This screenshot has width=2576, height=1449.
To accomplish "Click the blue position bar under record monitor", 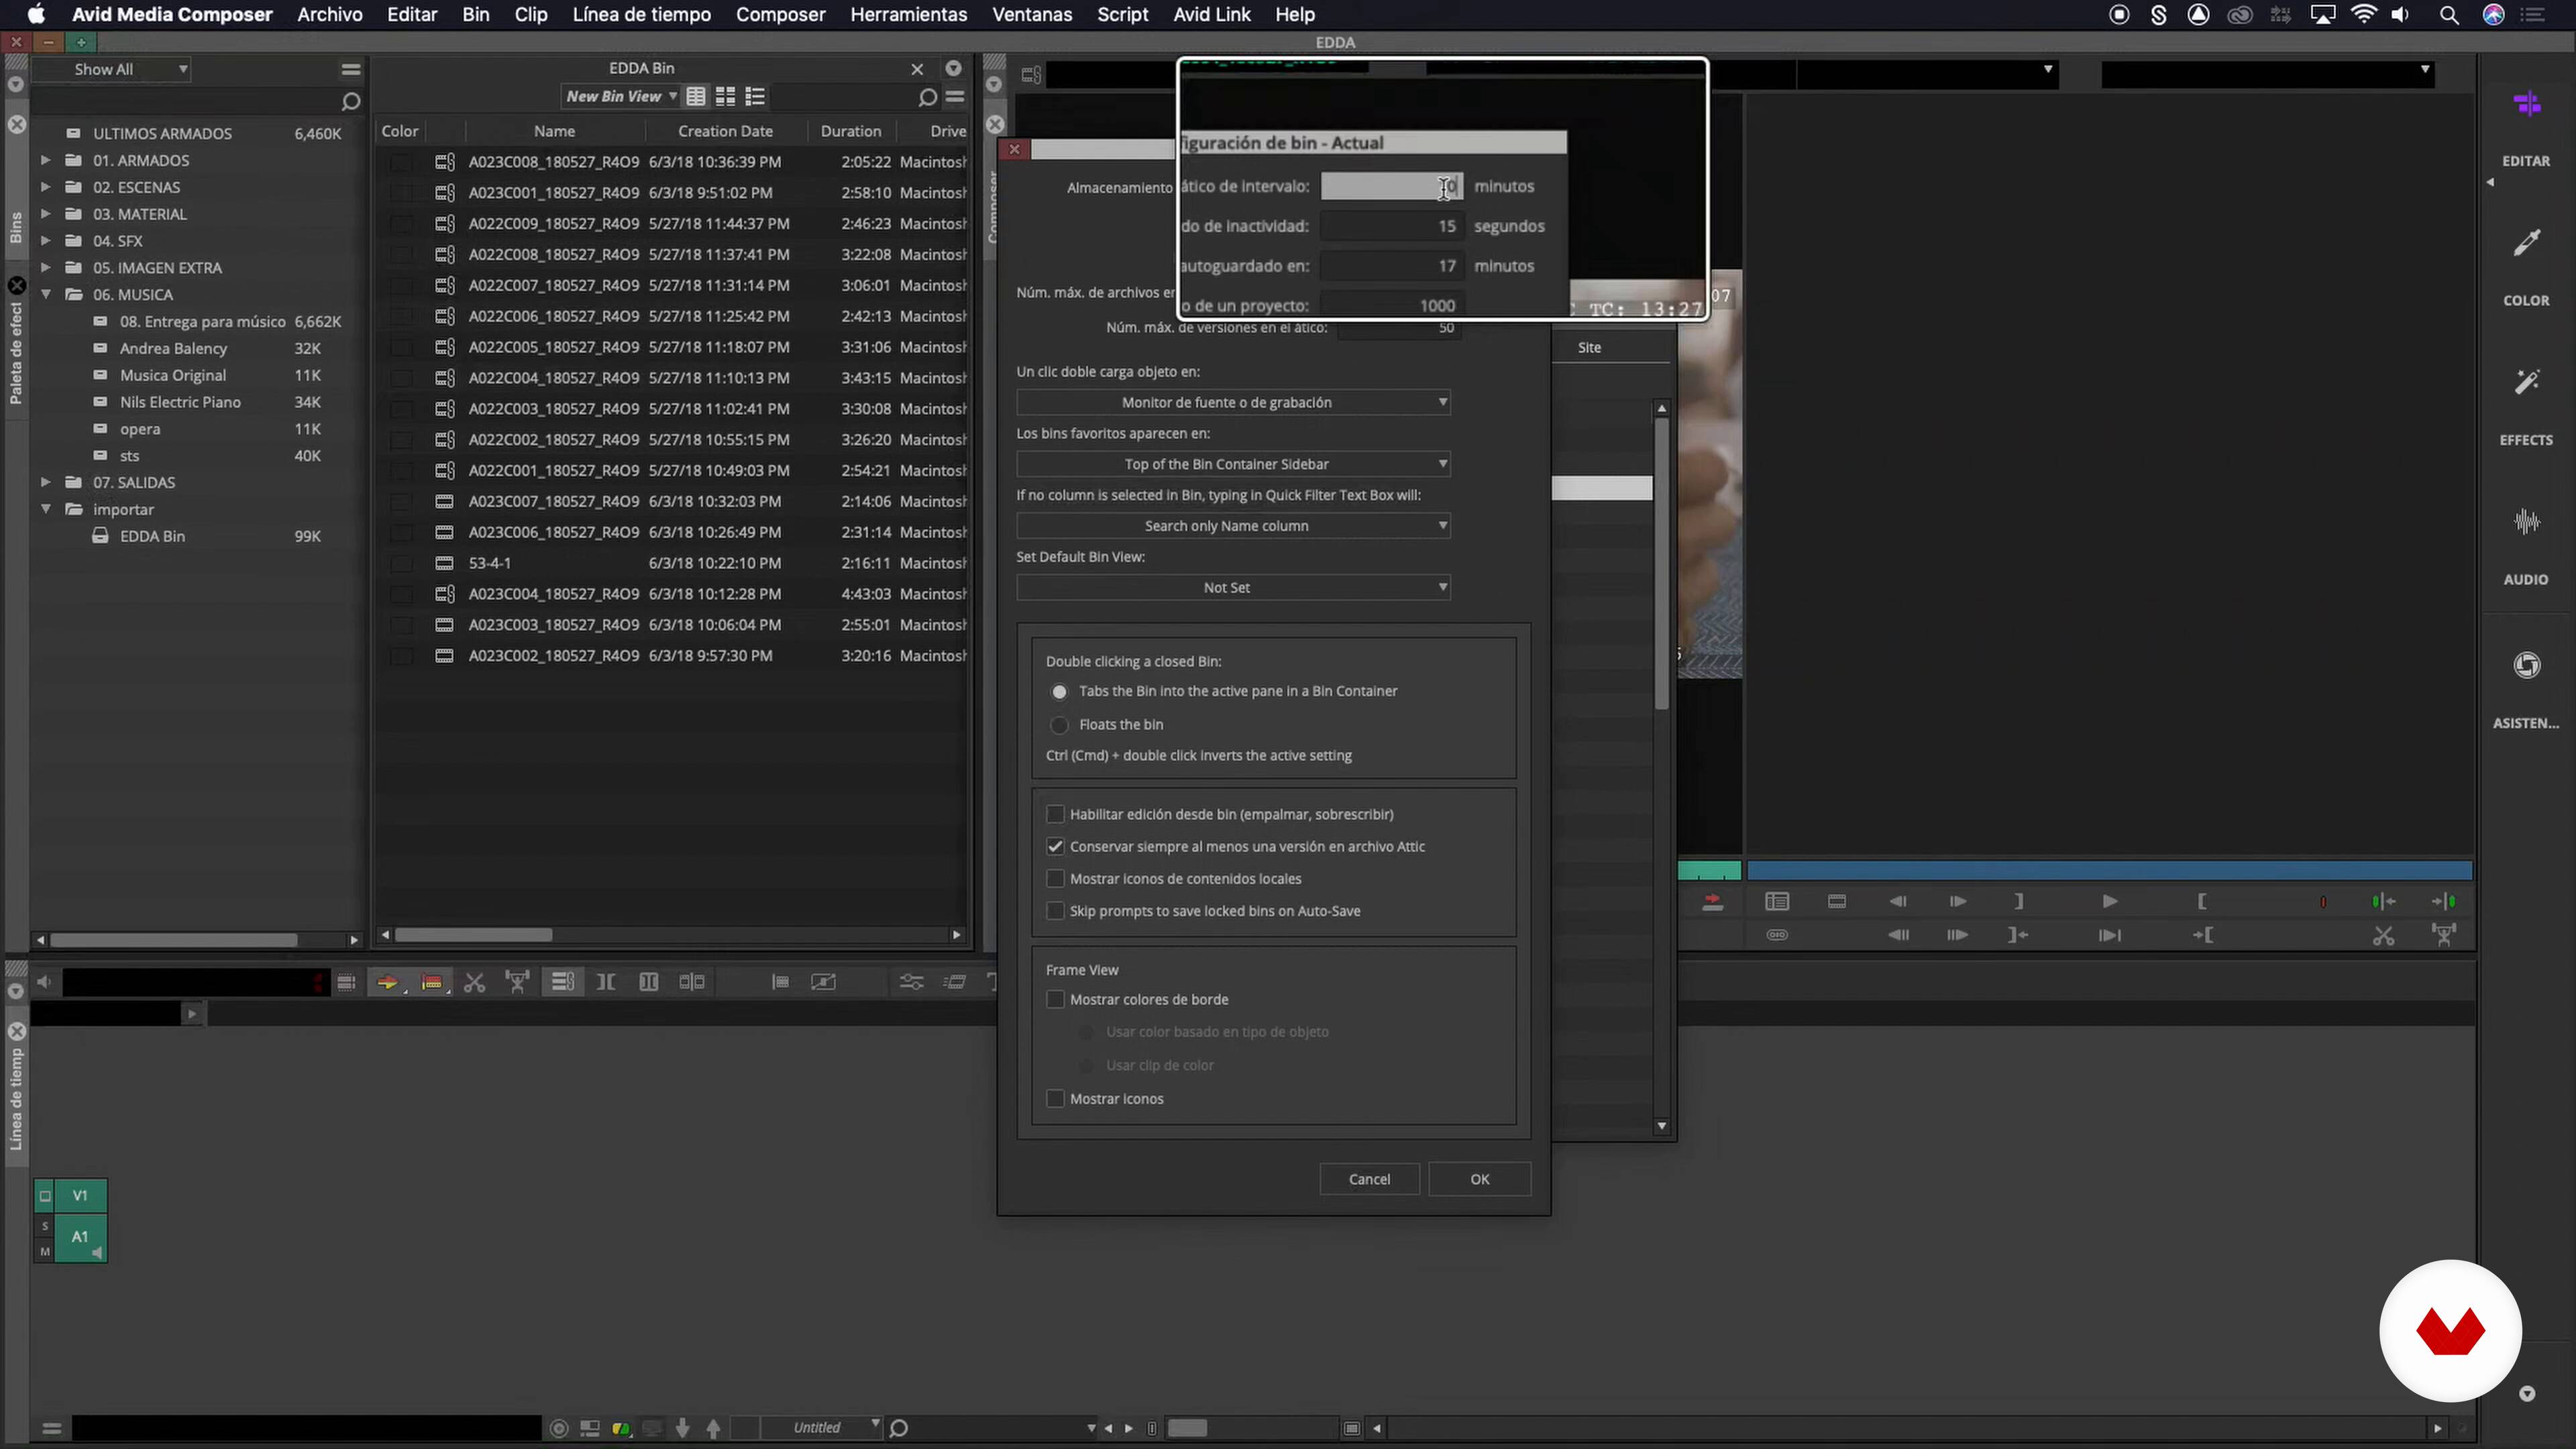I will pyautogui.click(x=2109, y=871).
